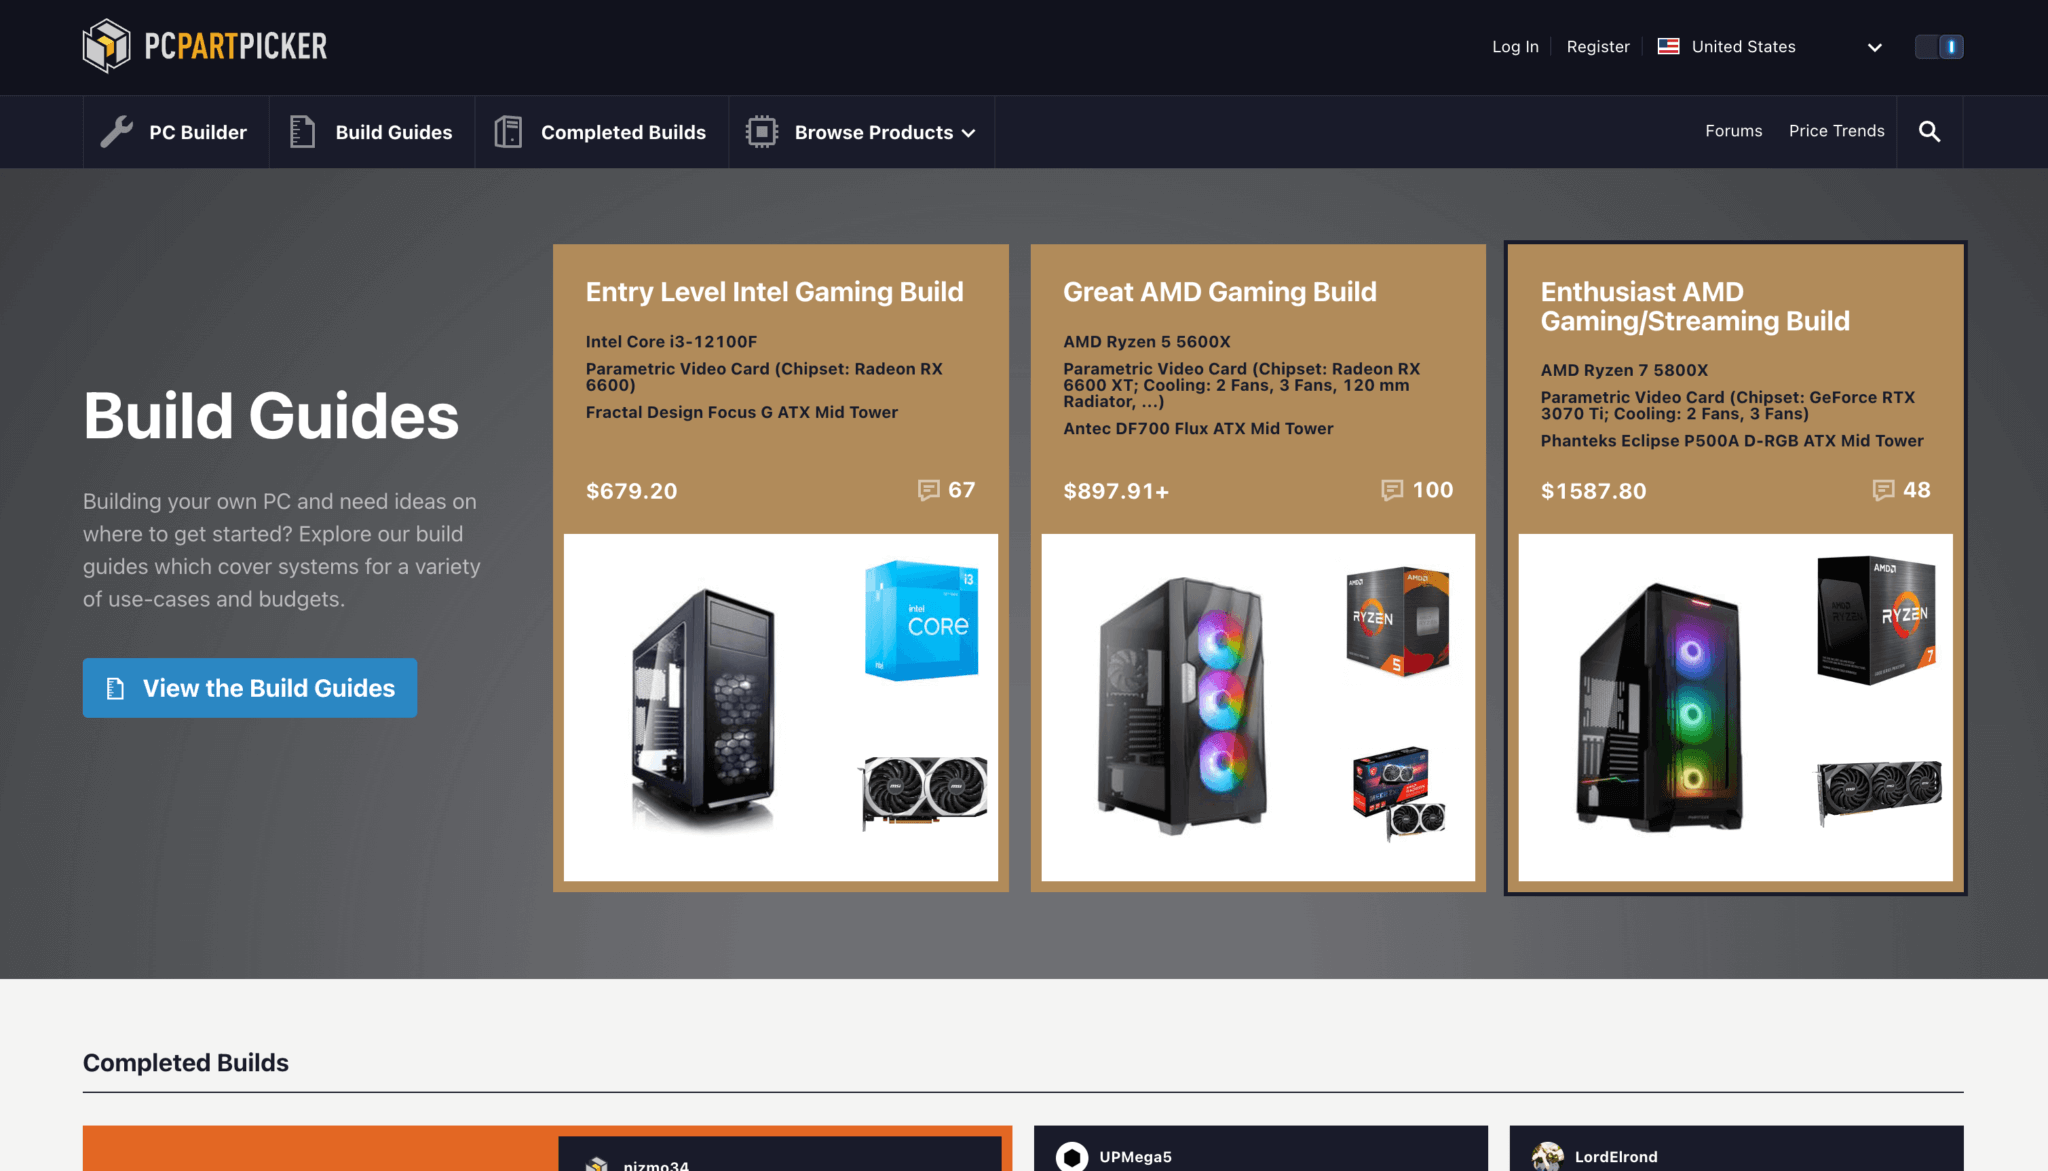
Task: Open the Forums menu item
Action: tap(1733, 131)
